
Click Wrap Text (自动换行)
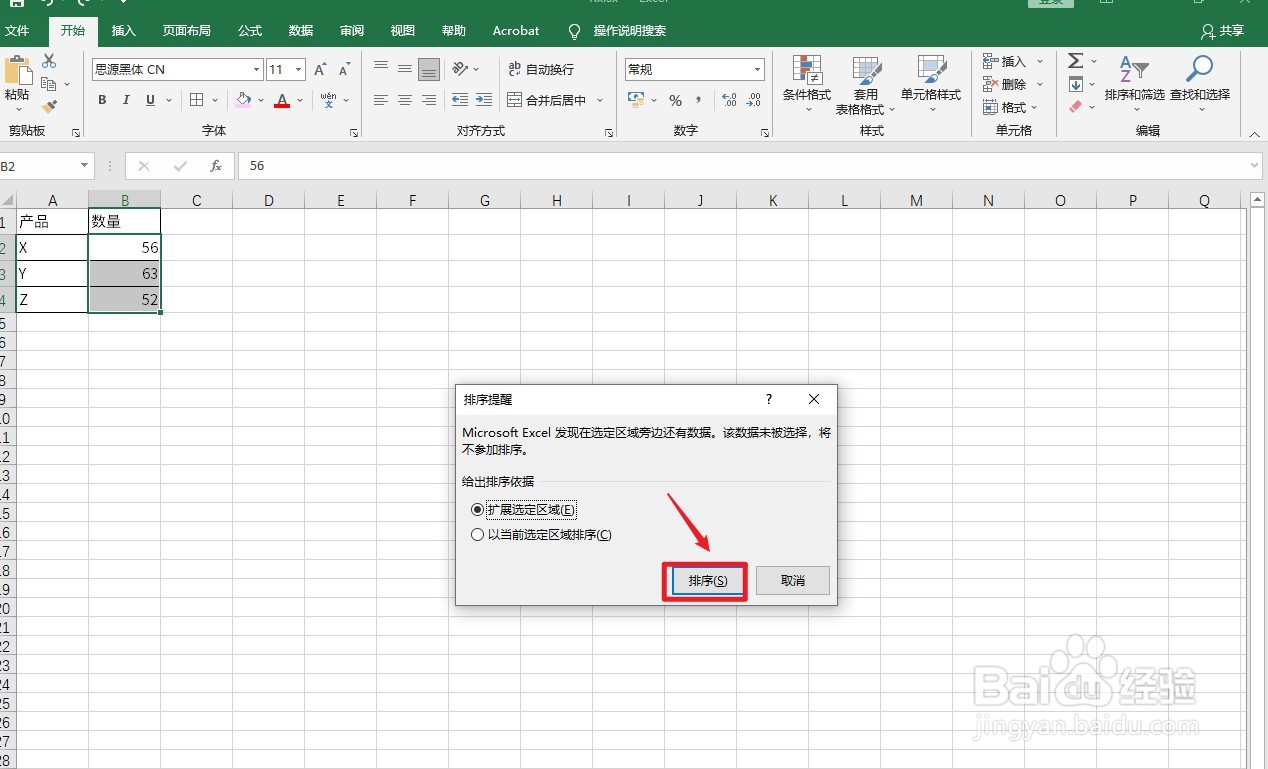coord(541,69)
